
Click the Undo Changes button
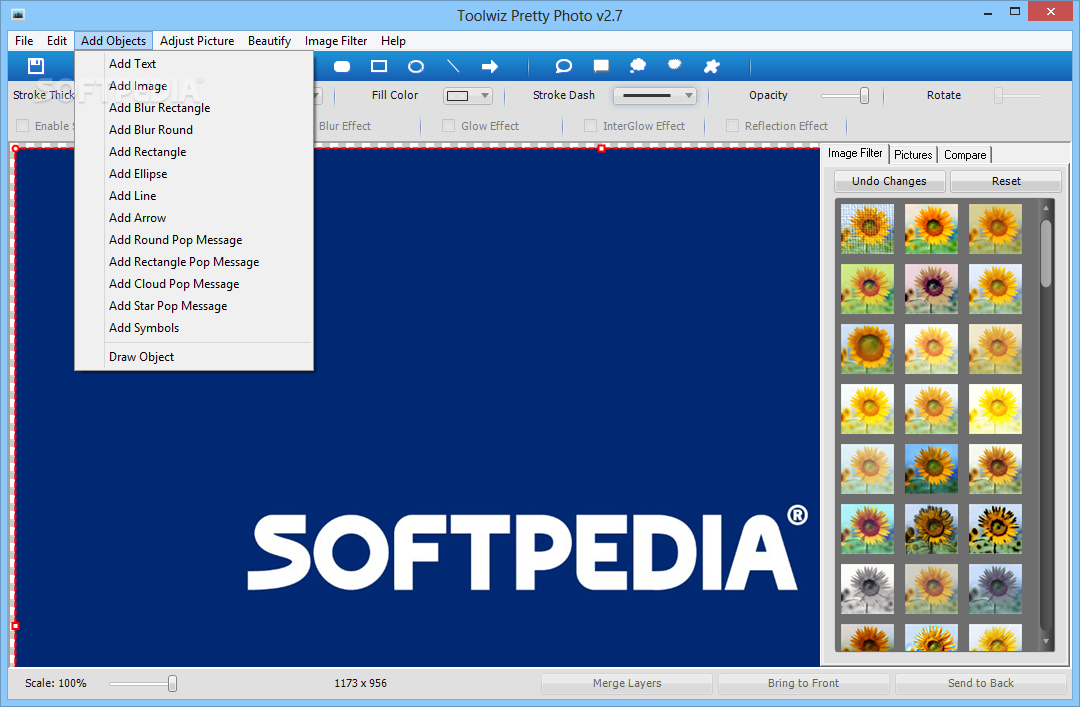[889, 181]
